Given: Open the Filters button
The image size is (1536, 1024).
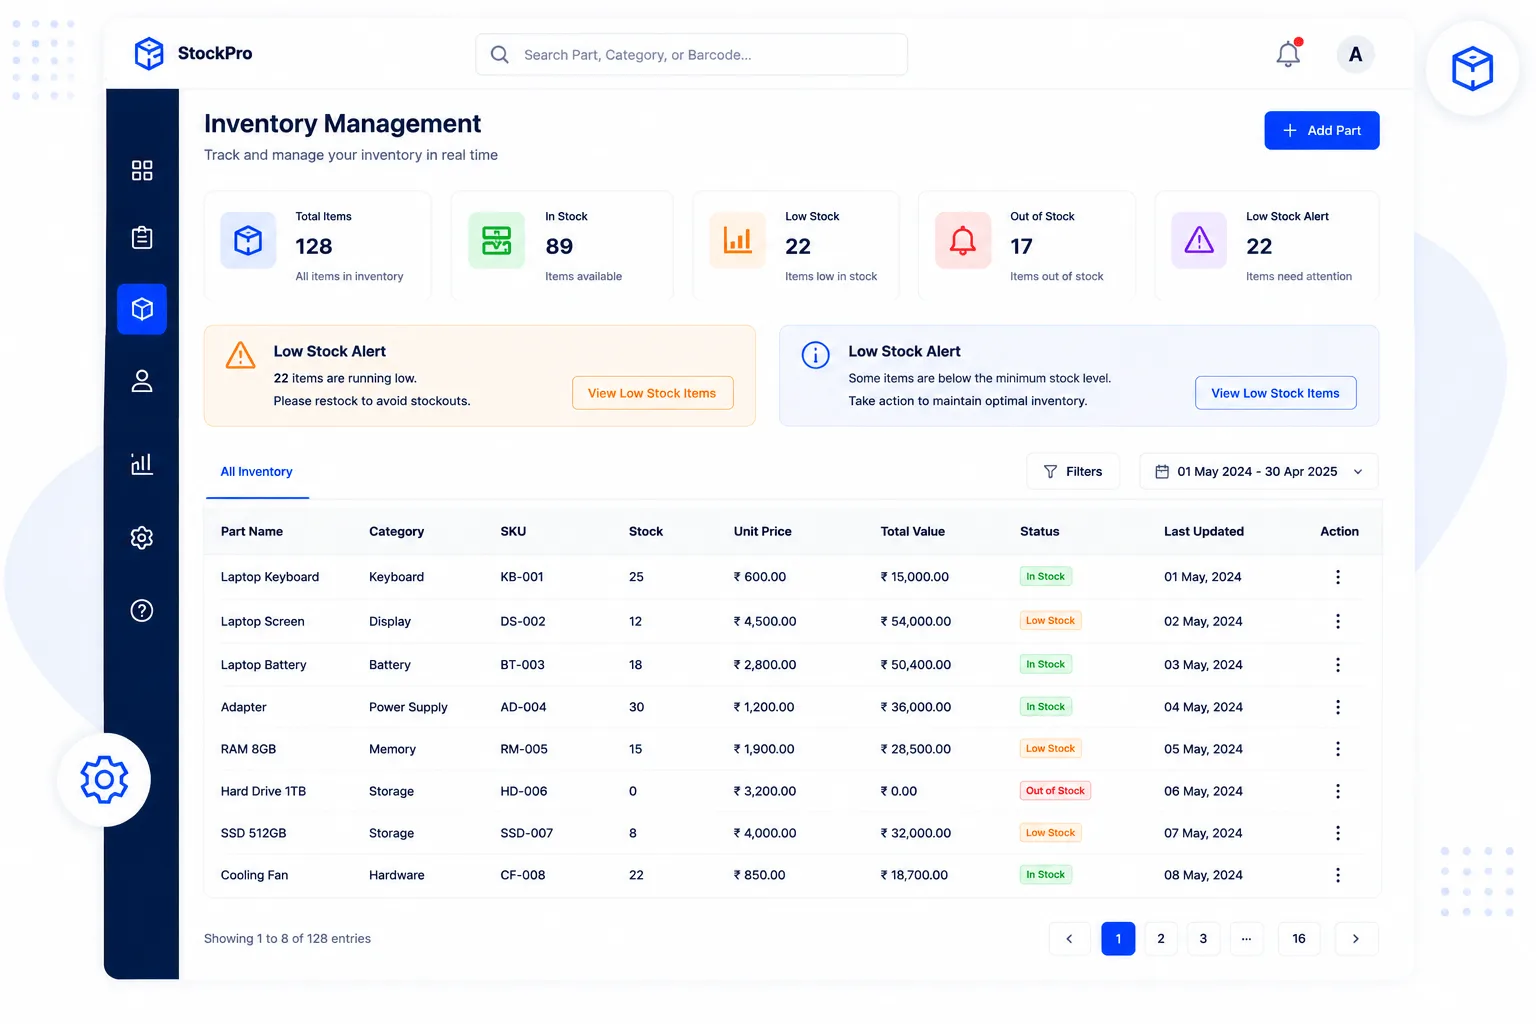Looking at the screenshot, I should pos(1073,472).
